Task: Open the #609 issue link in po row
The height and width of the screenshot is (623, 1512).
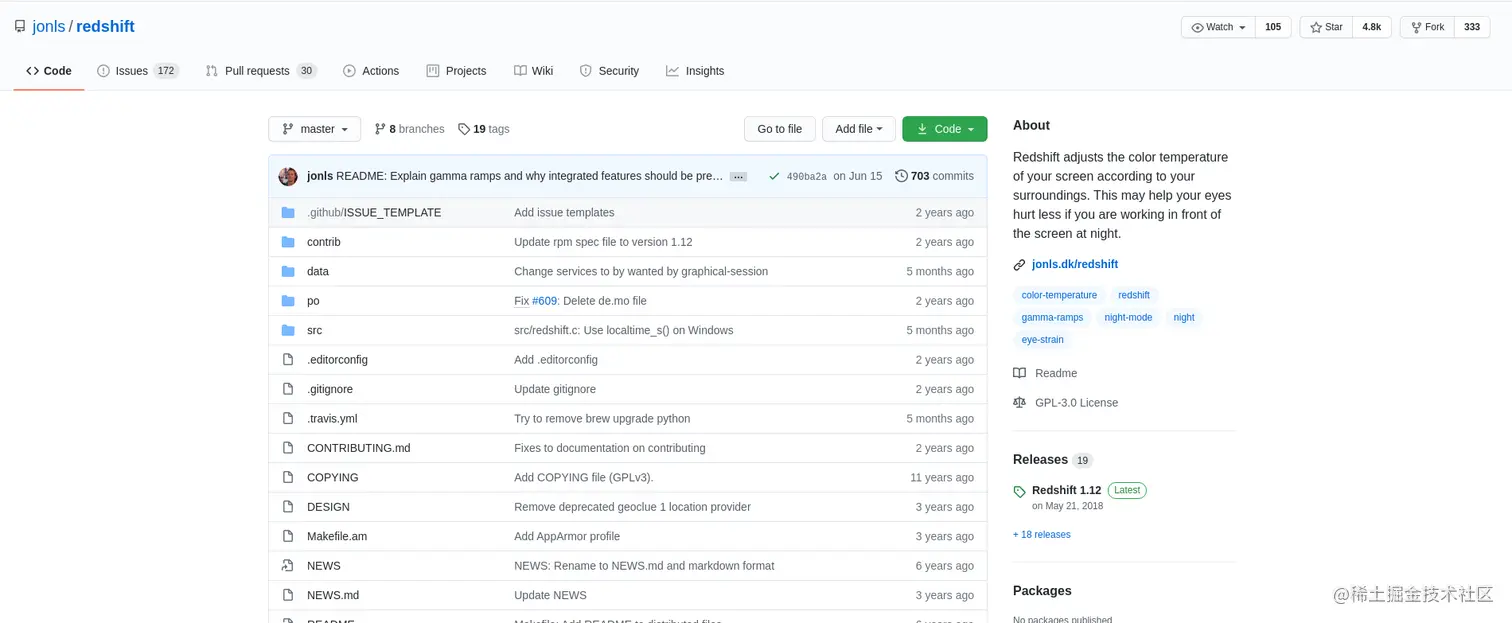Action: [x=545, y=301]
